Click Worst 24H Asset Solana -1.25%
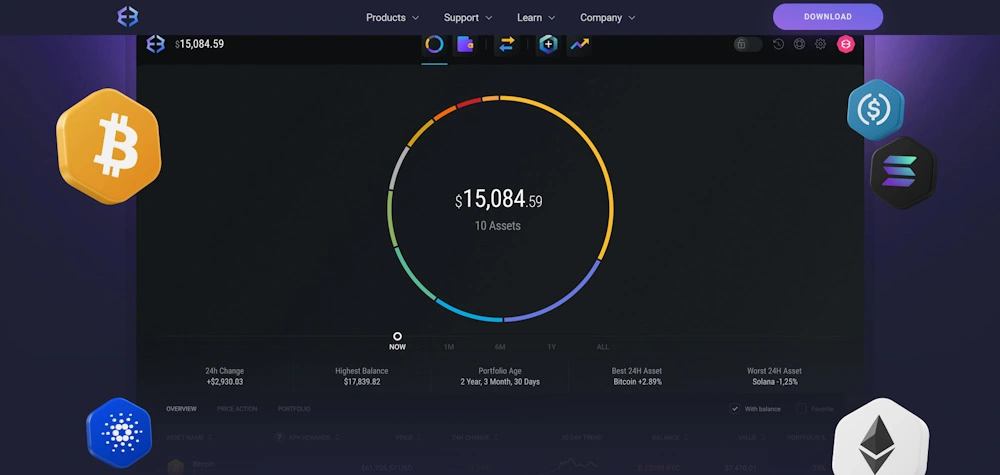The image size is (1000, 475). click(774, 382)
